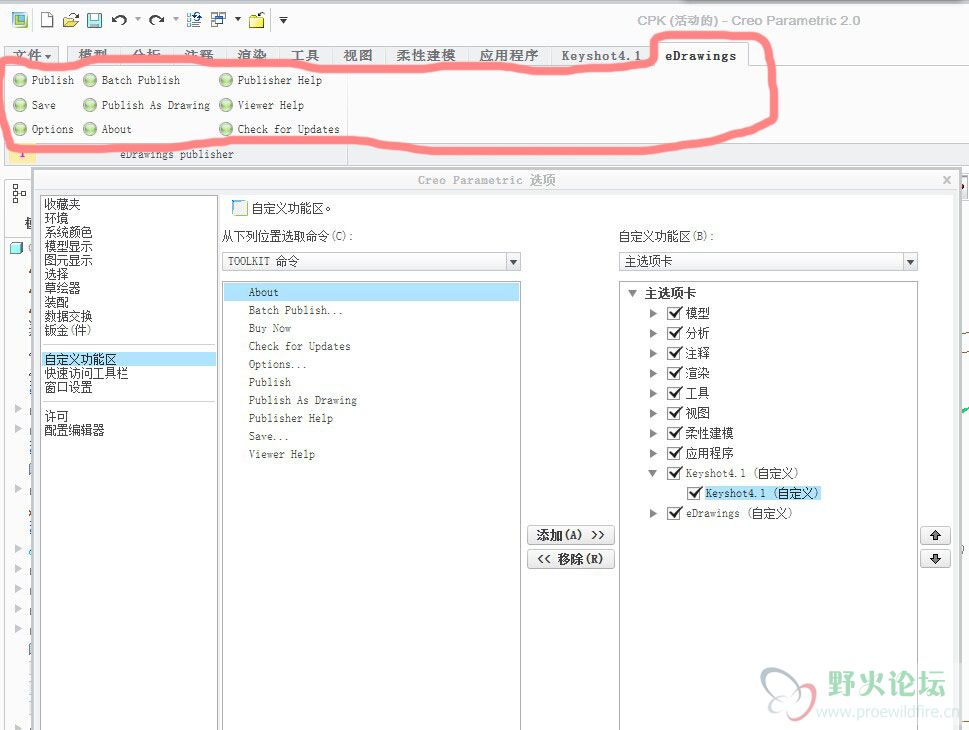This screenshot has height=730, width=969.
Task: Click the Viewer Help ribbon icon
Action: [x=226, y=105]
